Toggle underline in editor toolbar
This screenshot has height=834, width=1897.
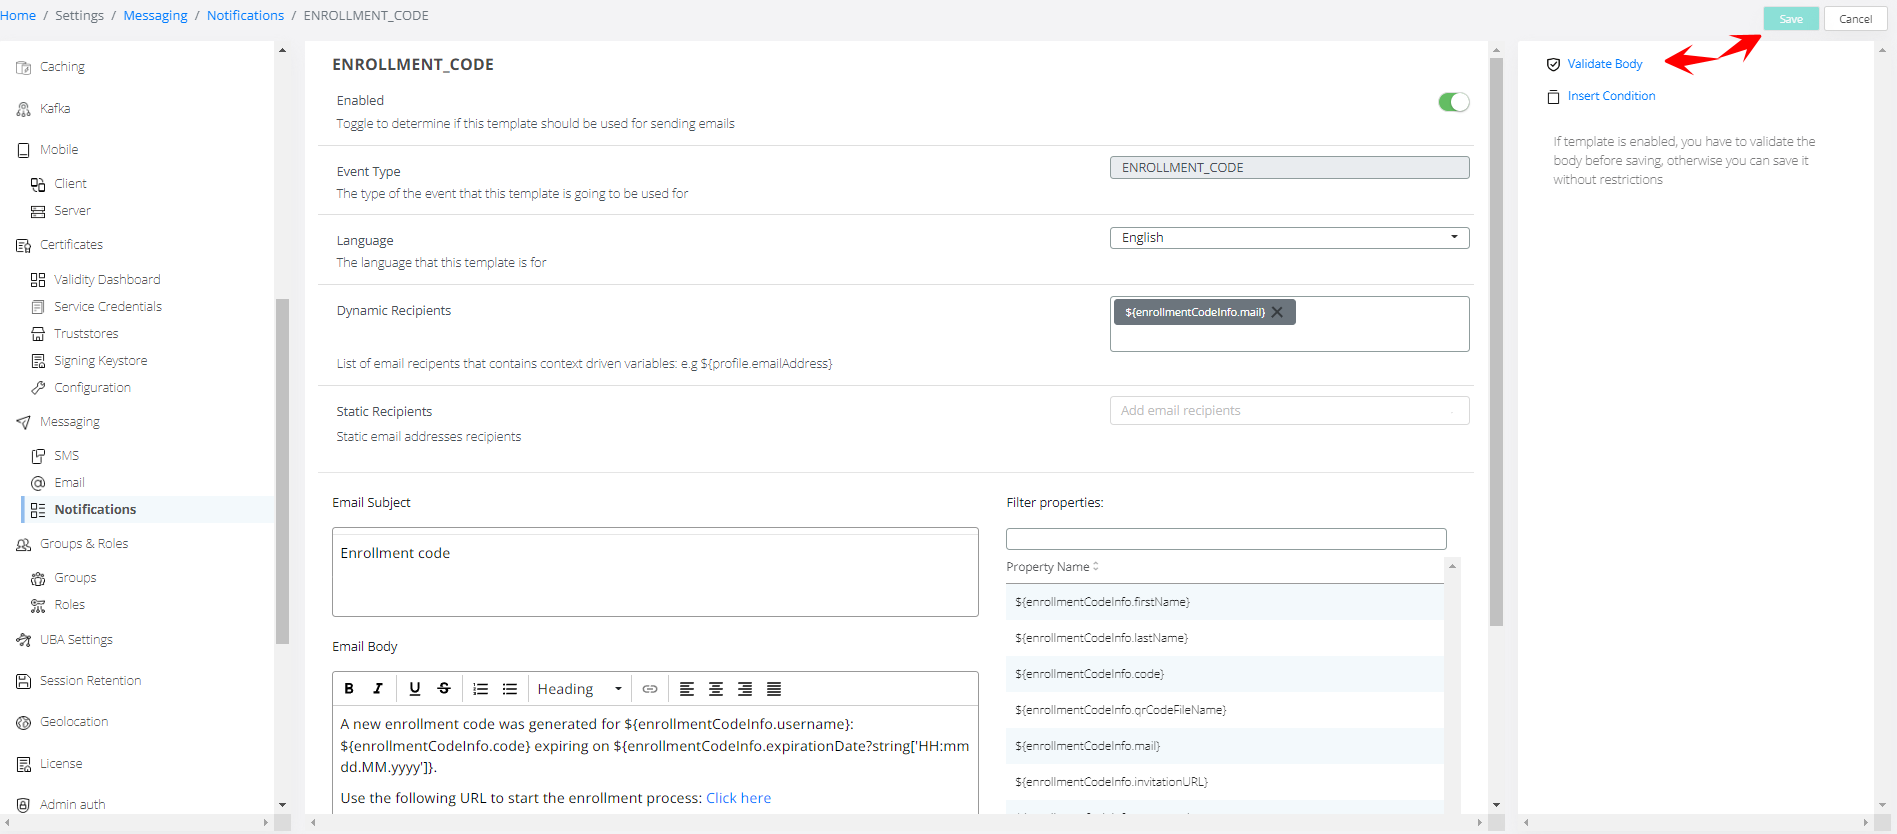click(415, 688)
